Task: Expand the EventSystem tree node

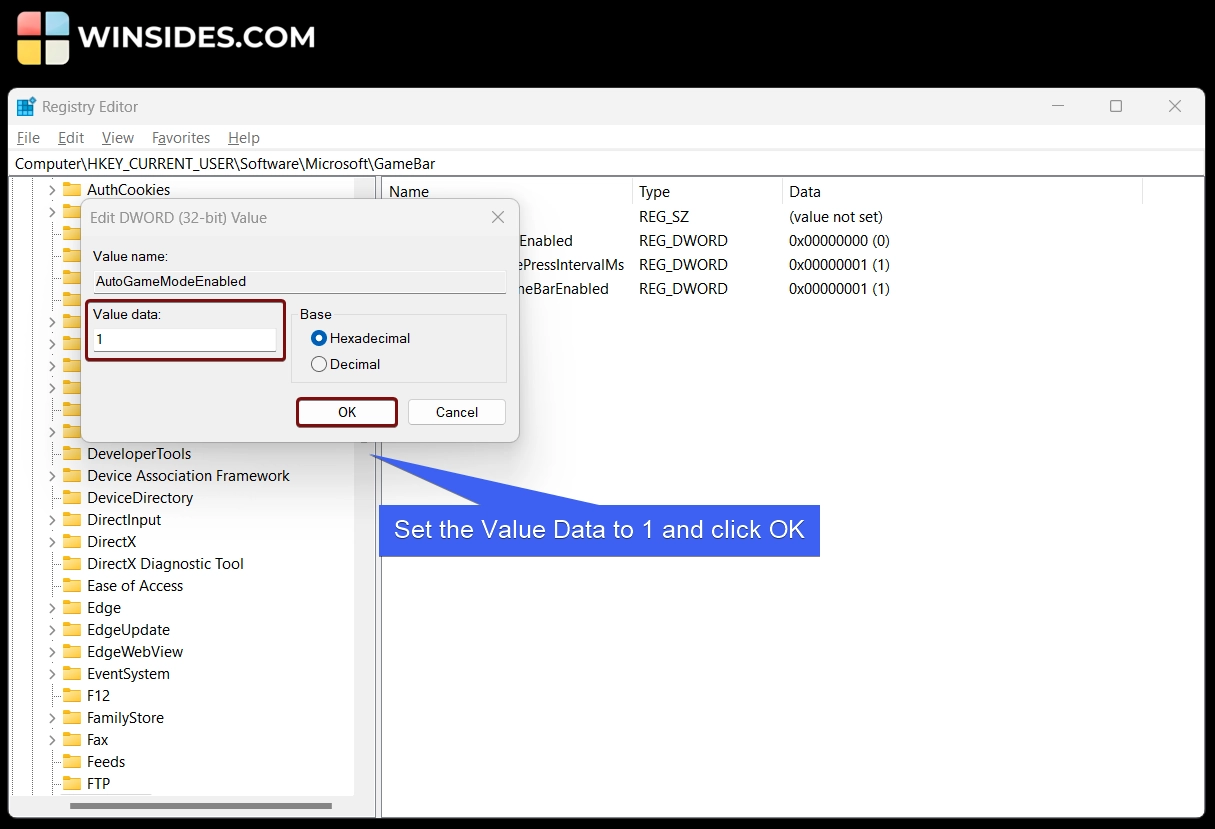Action: 52,674
